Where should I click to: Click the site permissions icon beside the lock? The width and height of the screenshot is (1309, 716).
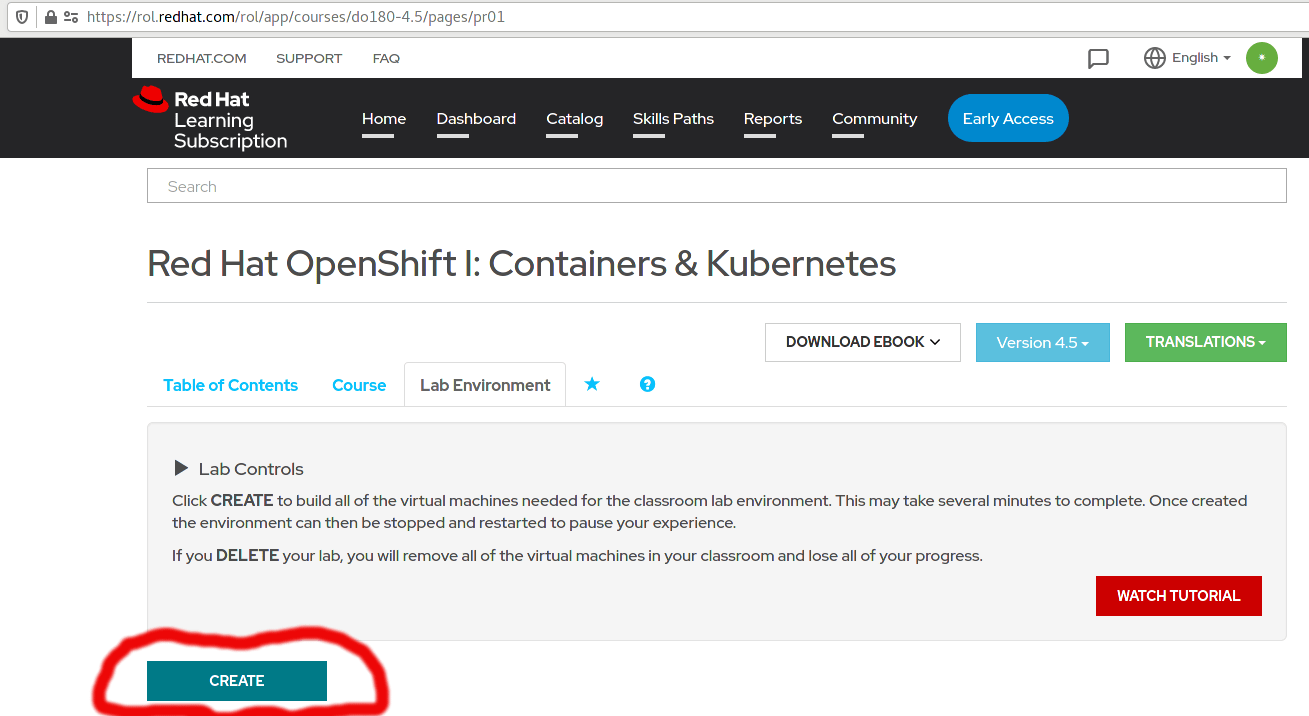69,16
